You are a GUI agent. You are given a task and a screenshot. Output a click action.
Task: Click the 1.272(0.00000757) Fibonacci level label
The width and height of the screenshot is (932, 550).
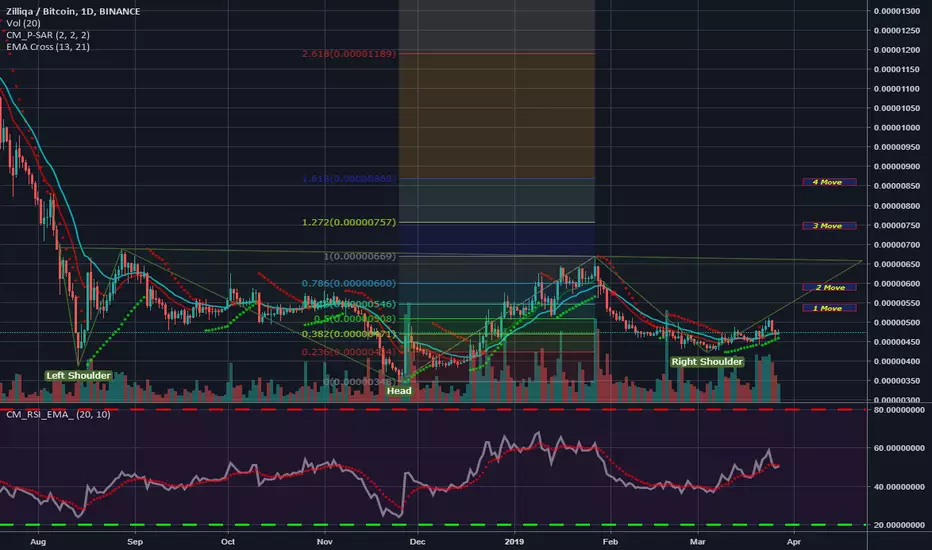click(x=348, y=222)
